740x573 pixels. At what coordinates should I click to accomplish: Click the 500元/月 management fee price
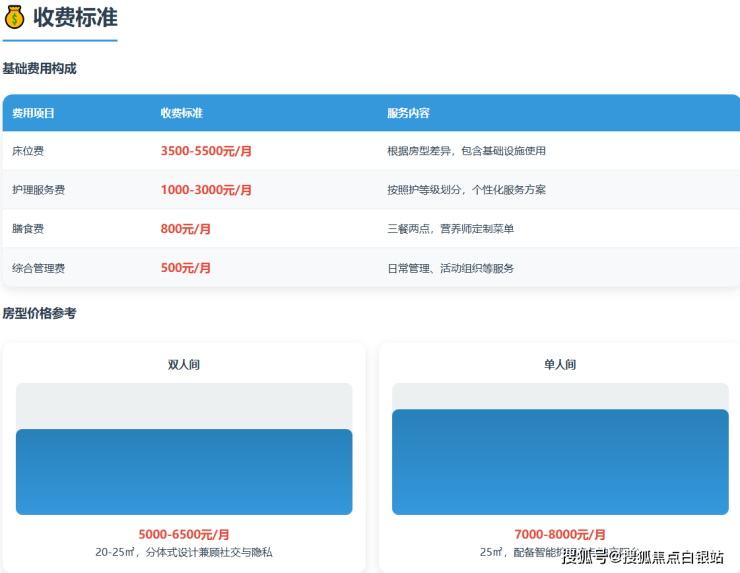pos(186,268)
